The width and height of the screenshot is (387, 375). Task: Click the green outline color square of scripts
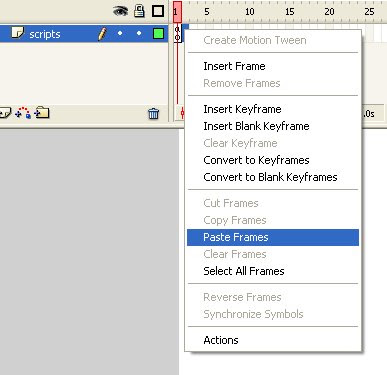tap(158, 33)
